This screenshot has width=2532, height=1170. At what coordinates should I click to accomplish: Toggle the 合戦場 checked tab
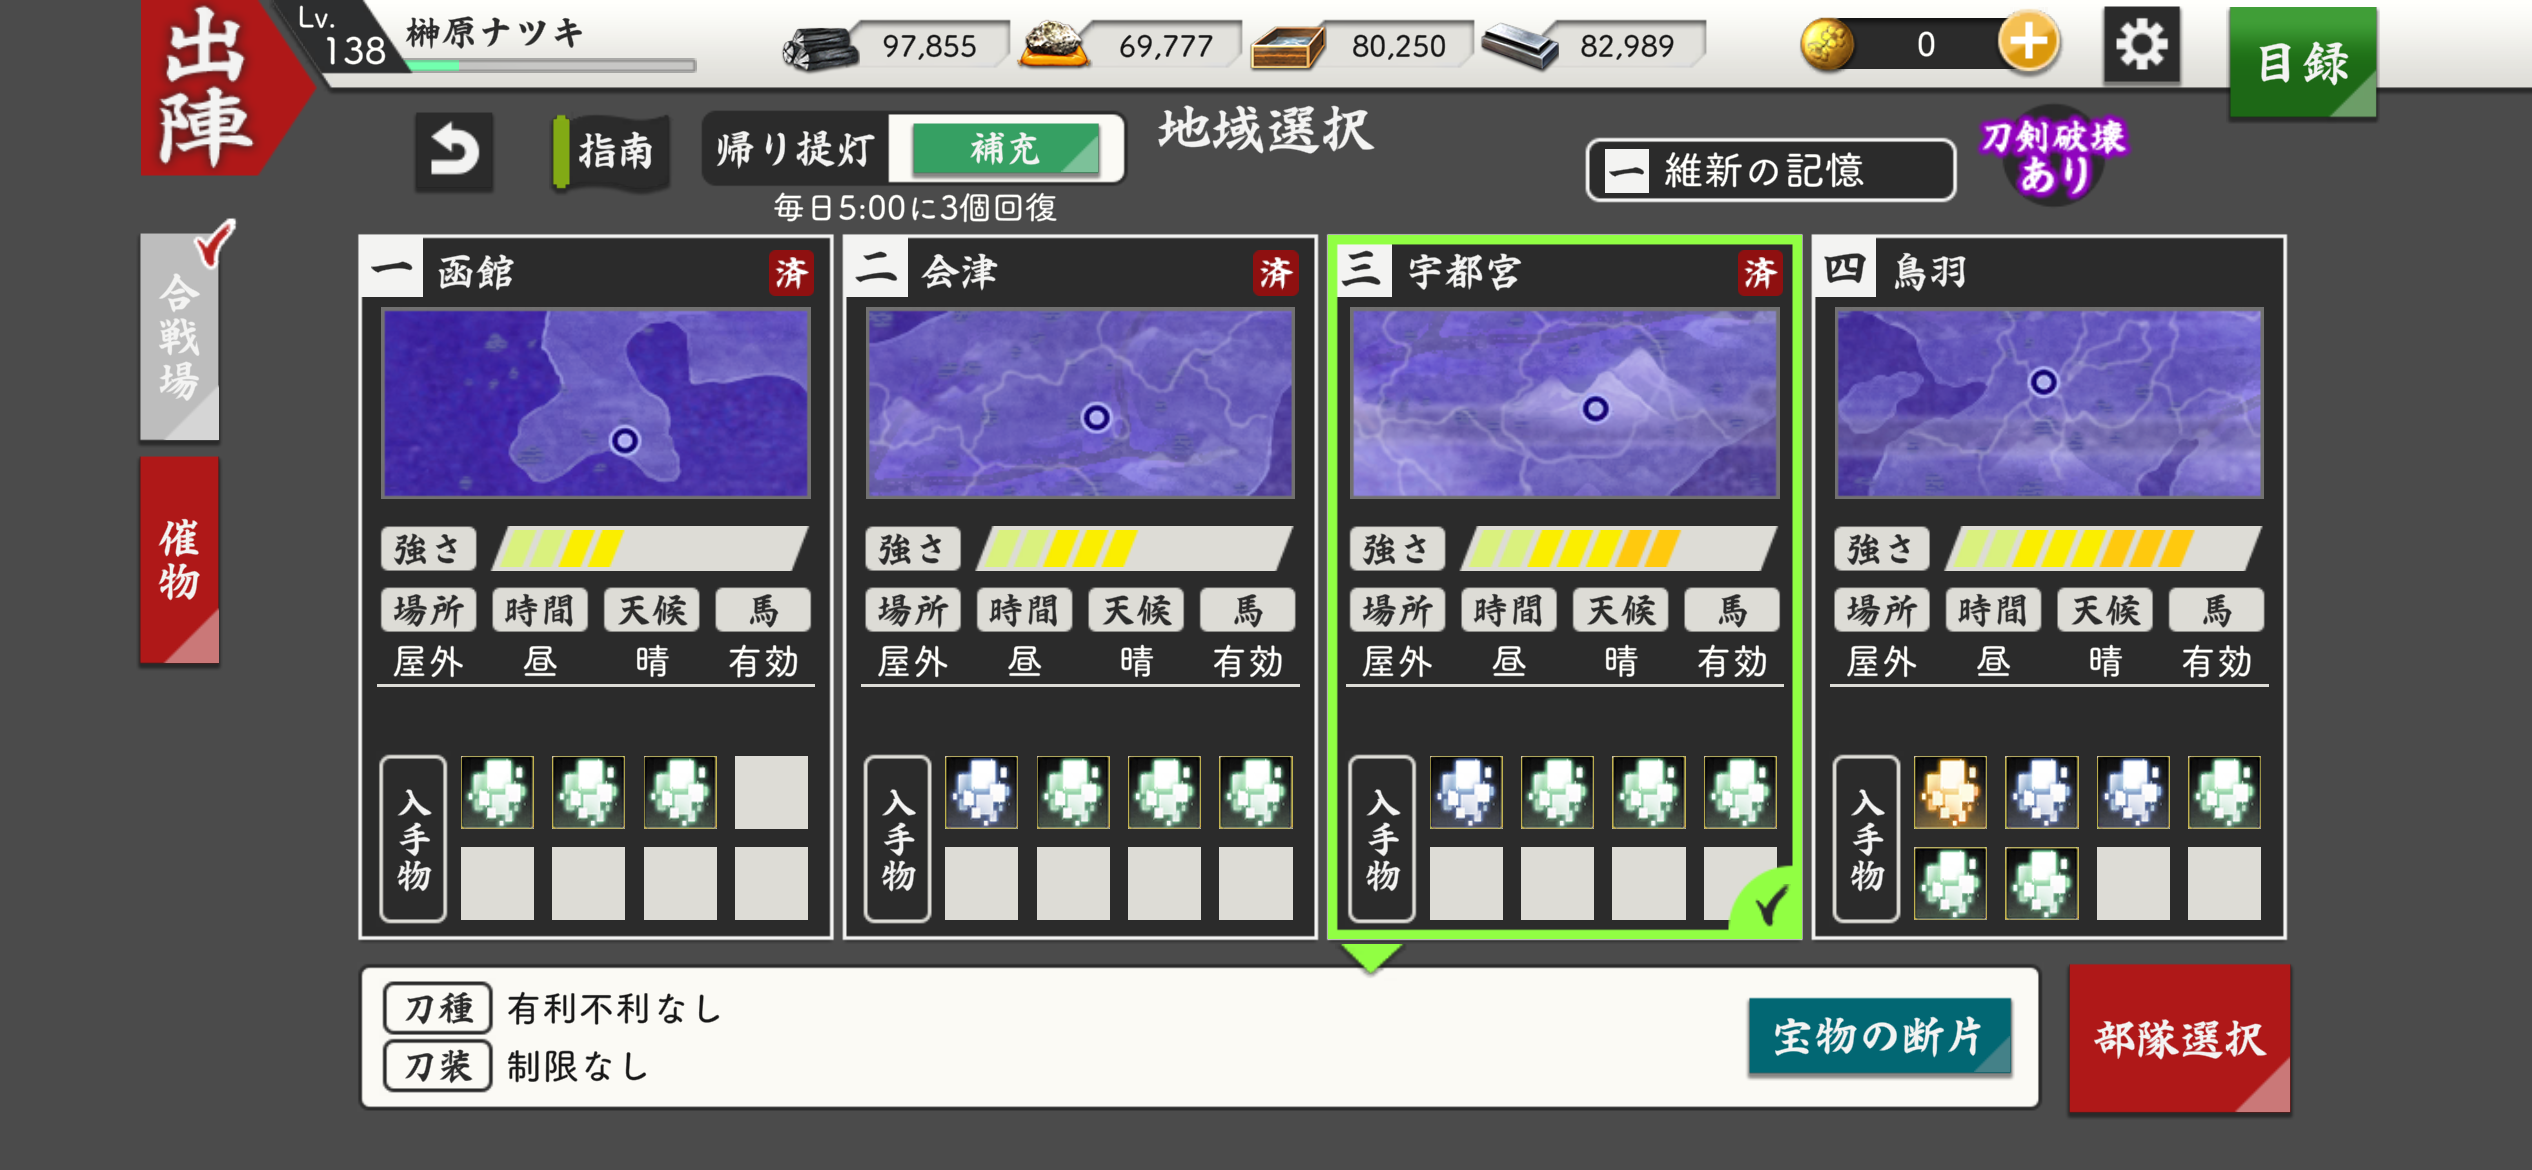pyautogui.click(x=180, y=337)
